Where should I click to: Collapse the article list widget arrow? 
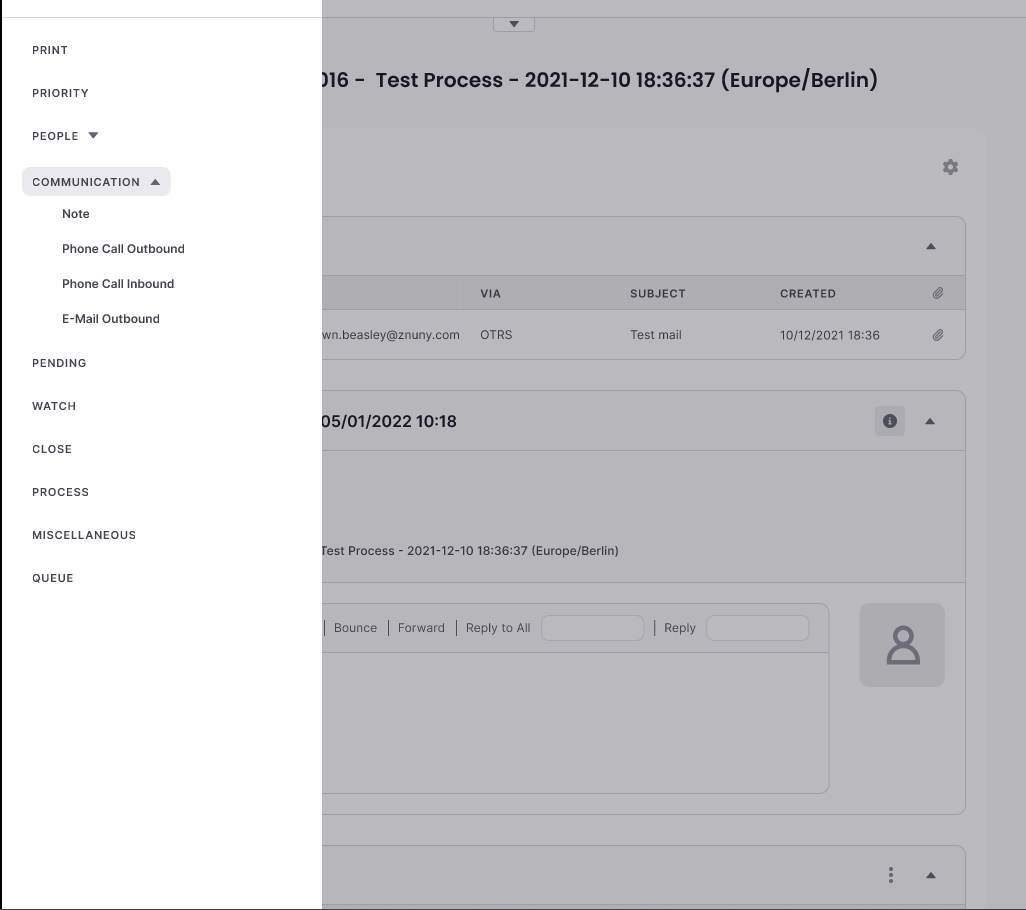(x=930, y=247)
